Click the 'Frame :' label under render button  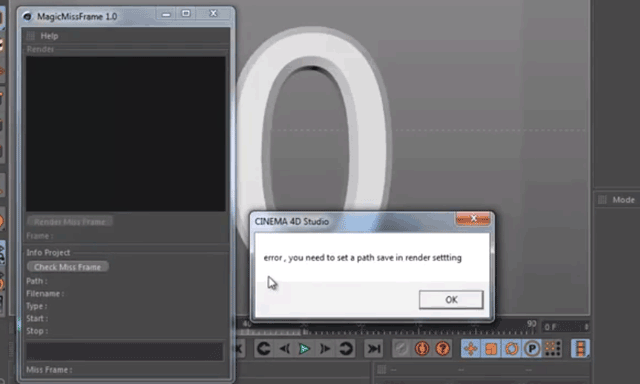[40, 236]
